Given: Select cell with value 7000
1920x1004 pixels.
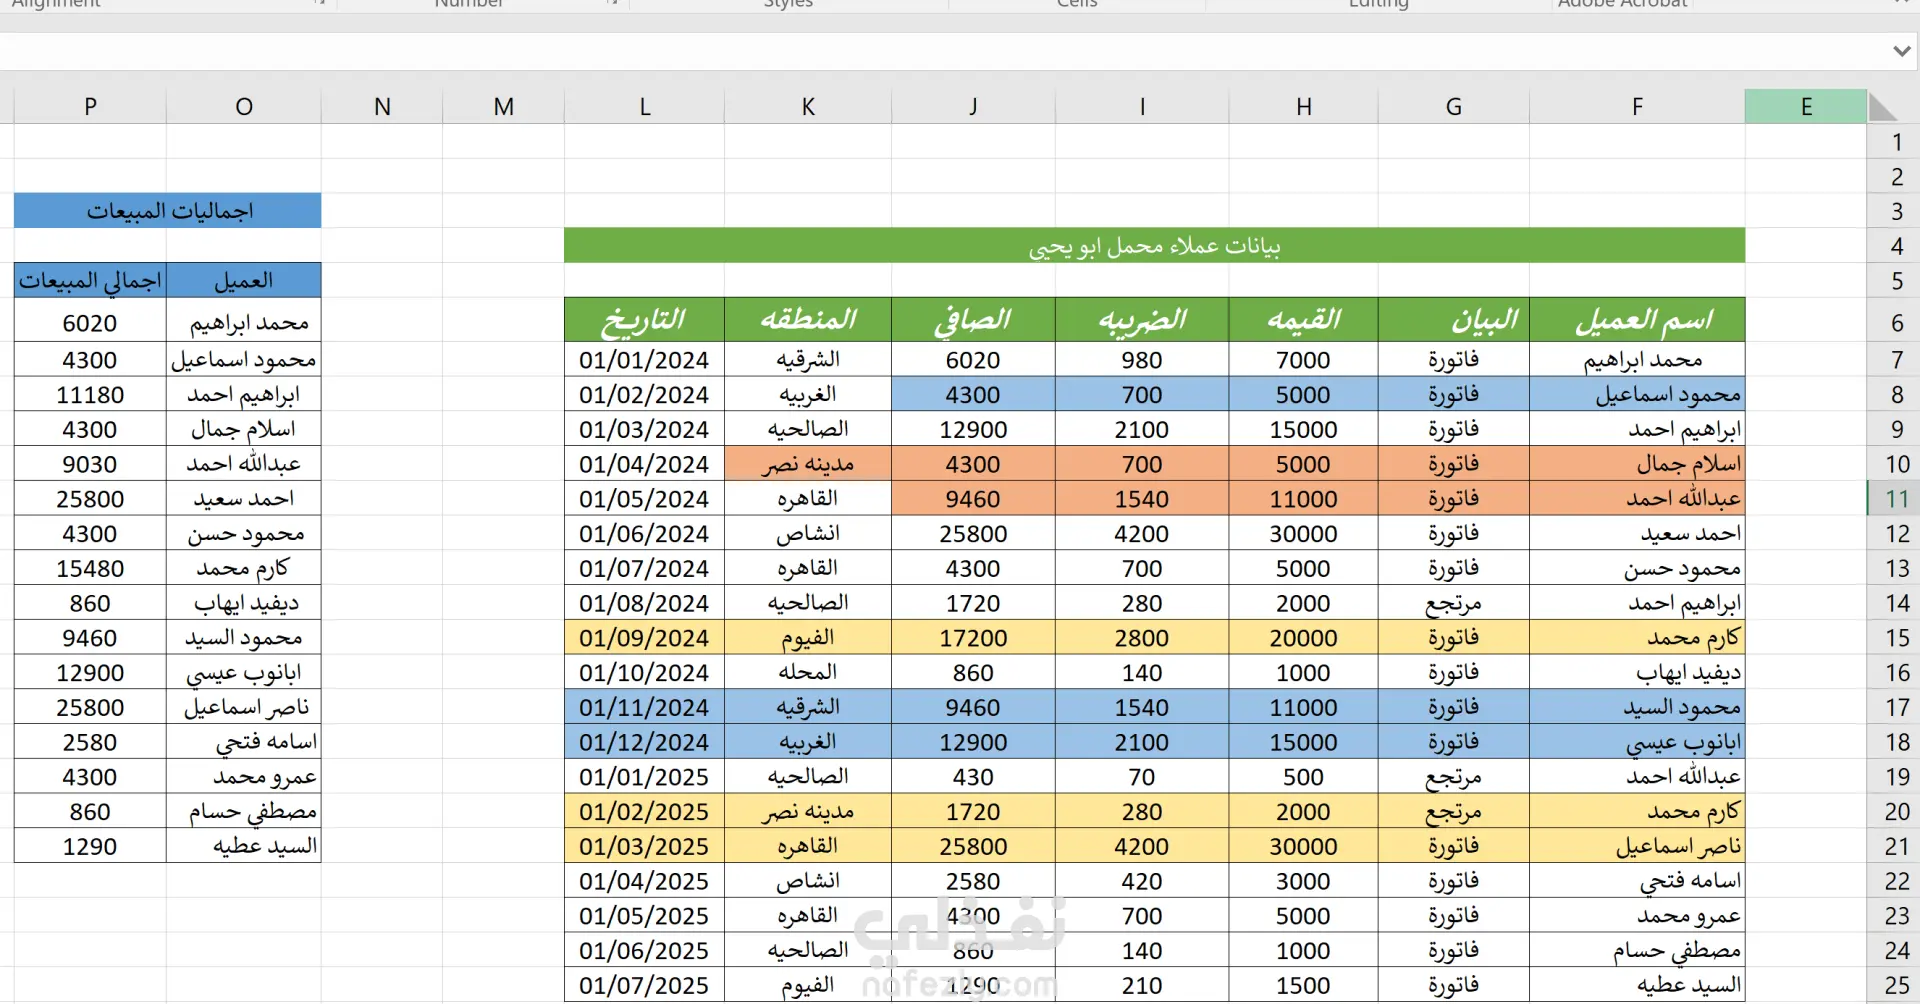Looking at the screenshot, I should click(1304, 360).
